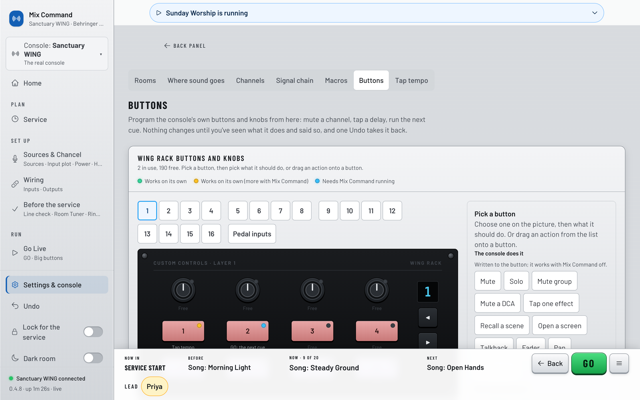Open Before the service checks
This screenshot has width=640, height=400.
coord(57,209)
